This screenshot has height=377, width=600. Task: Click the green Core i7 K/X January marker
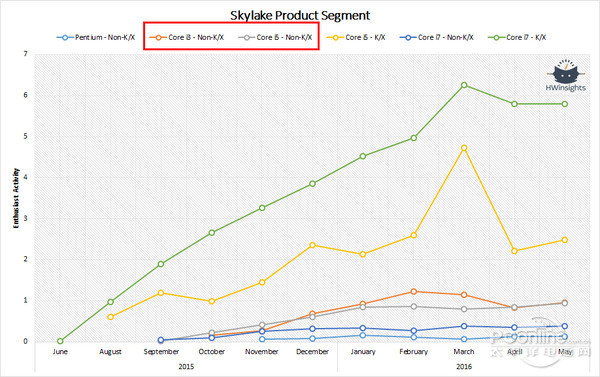[x=363, y=156]
